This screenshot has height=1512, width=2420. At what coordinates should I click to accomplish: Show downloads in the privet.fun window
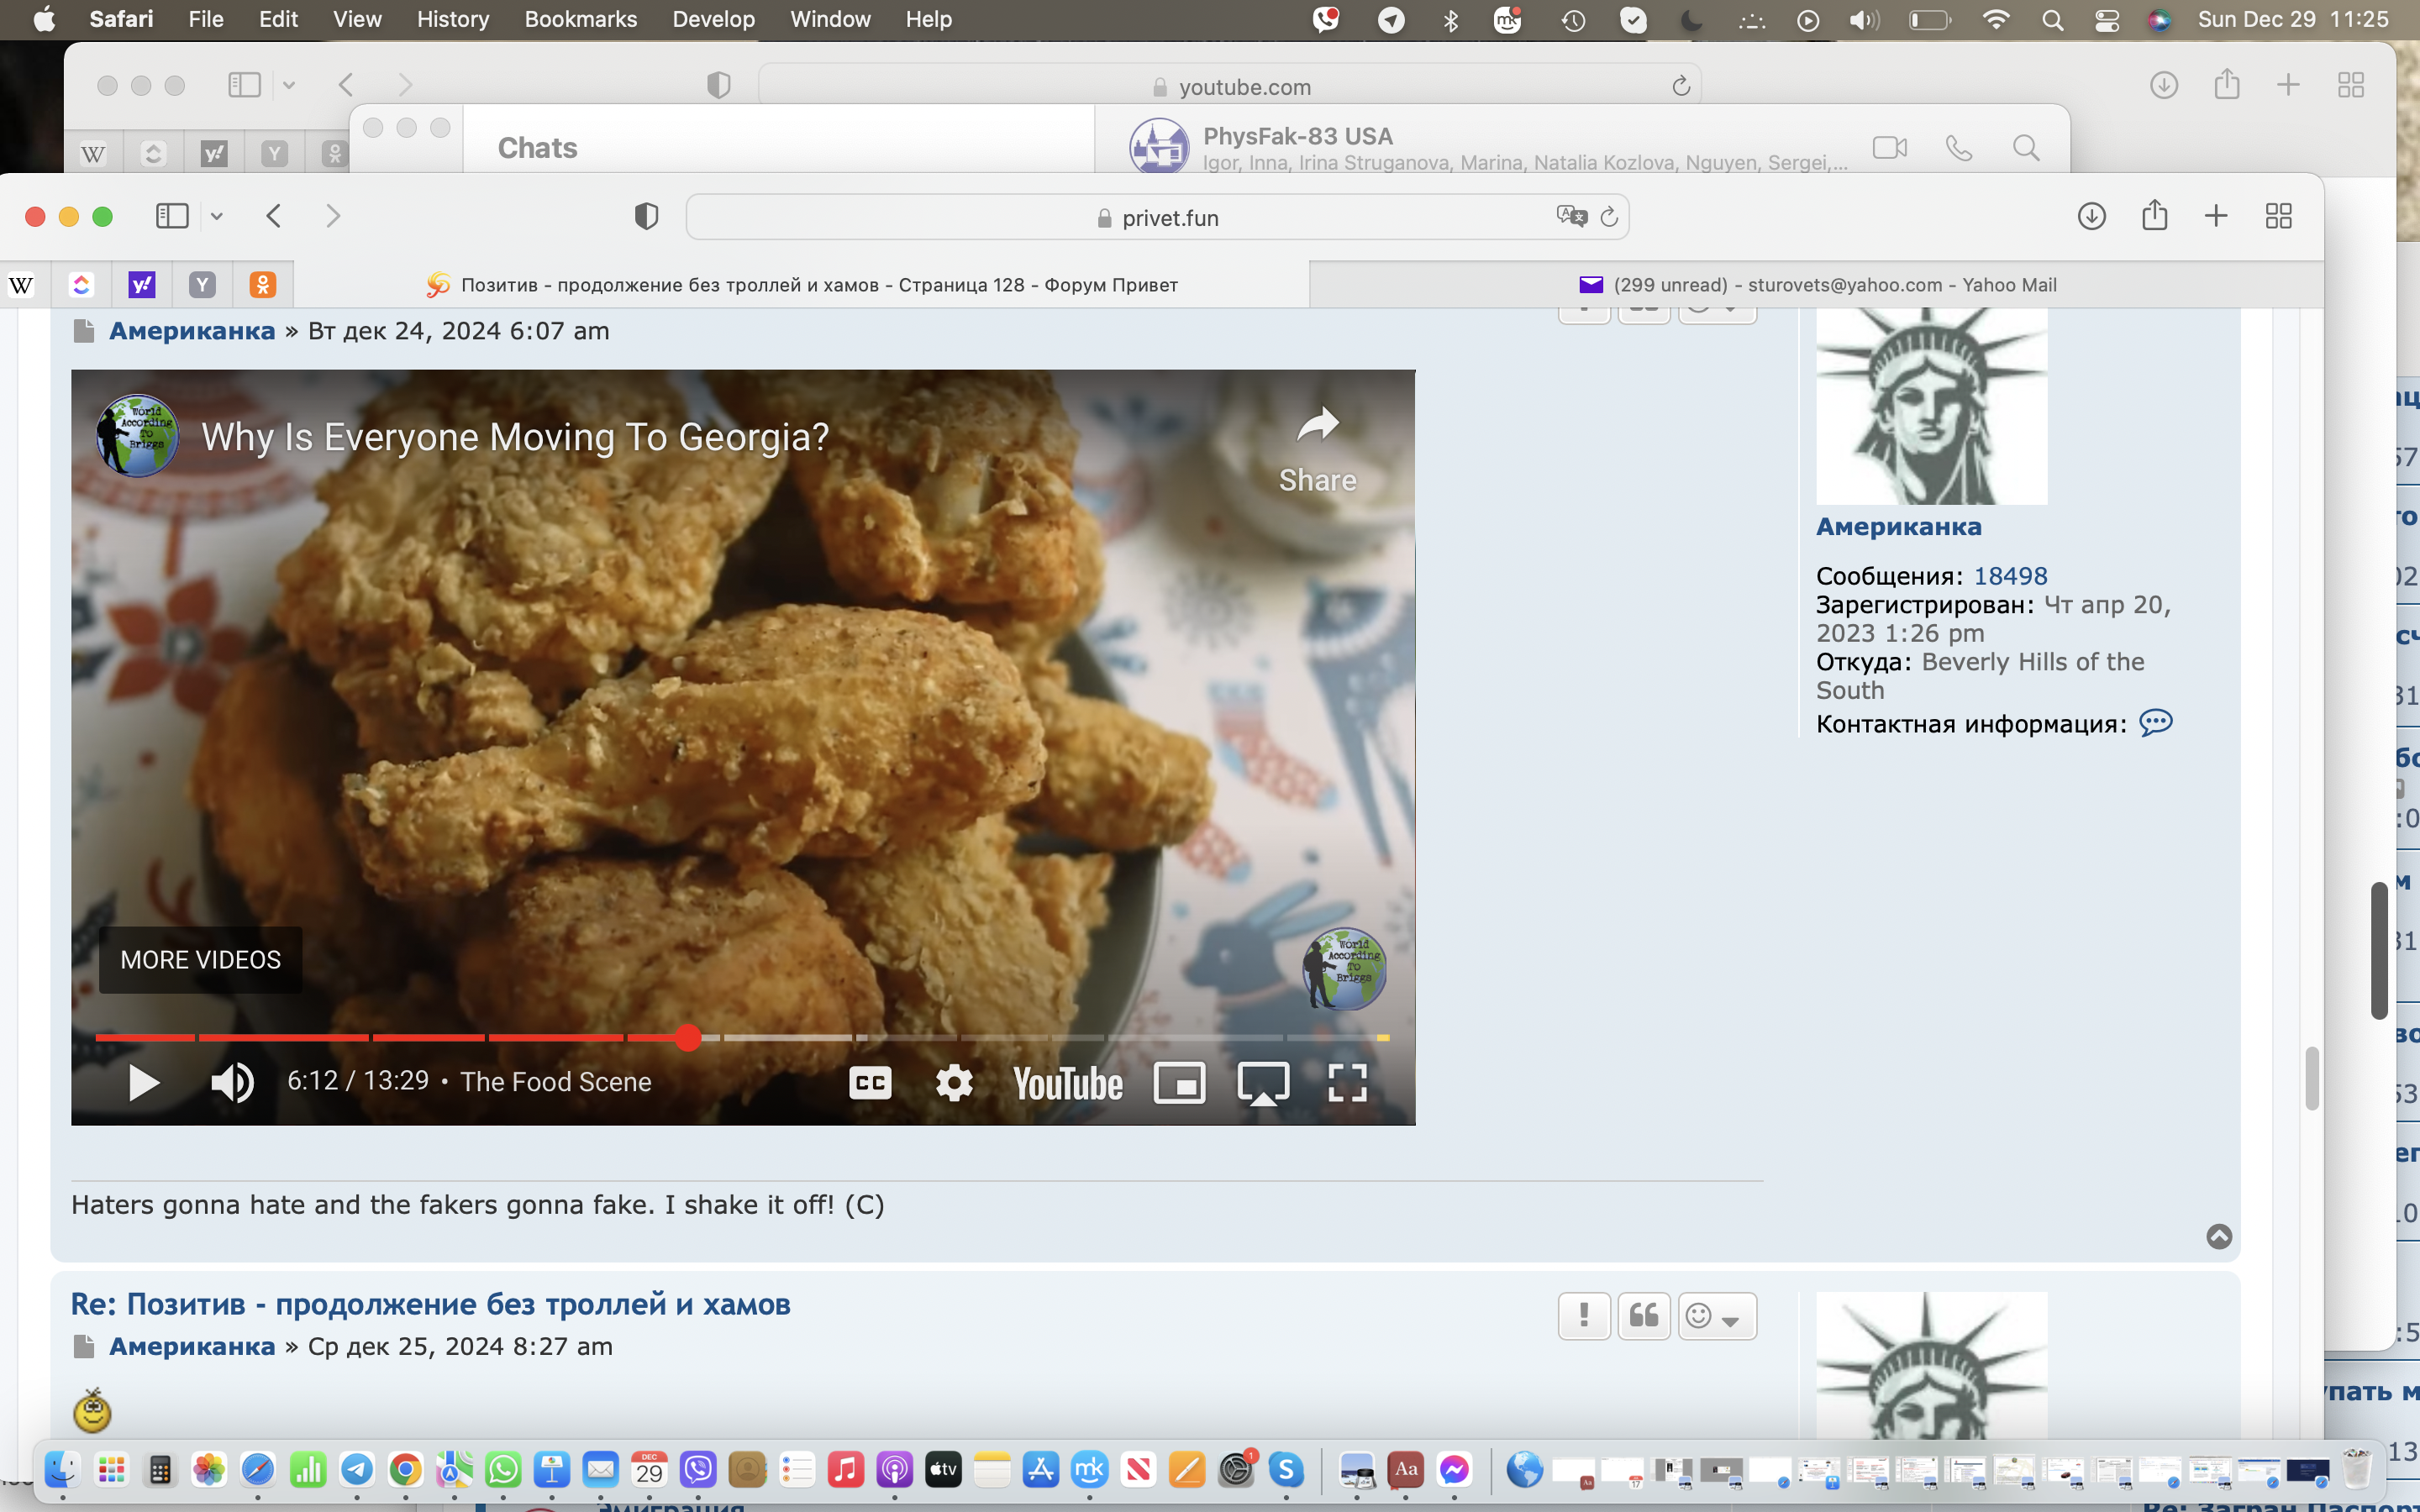pos(2091,216)
